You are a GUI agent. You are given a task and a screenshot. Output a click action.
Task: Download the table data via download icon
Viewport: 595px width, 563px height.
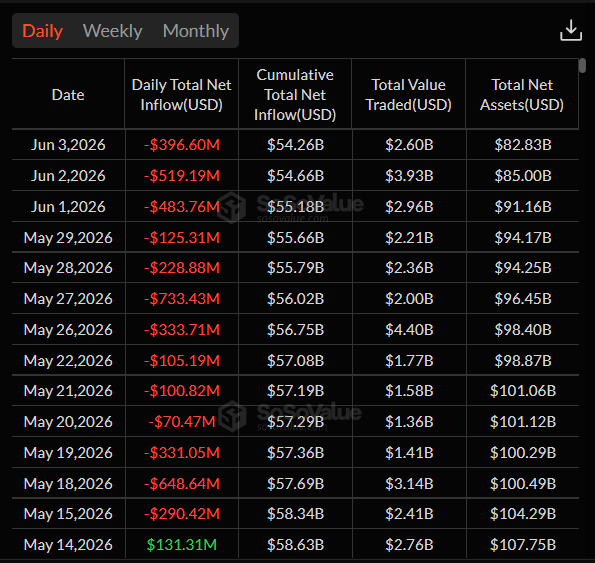[571, 30]
